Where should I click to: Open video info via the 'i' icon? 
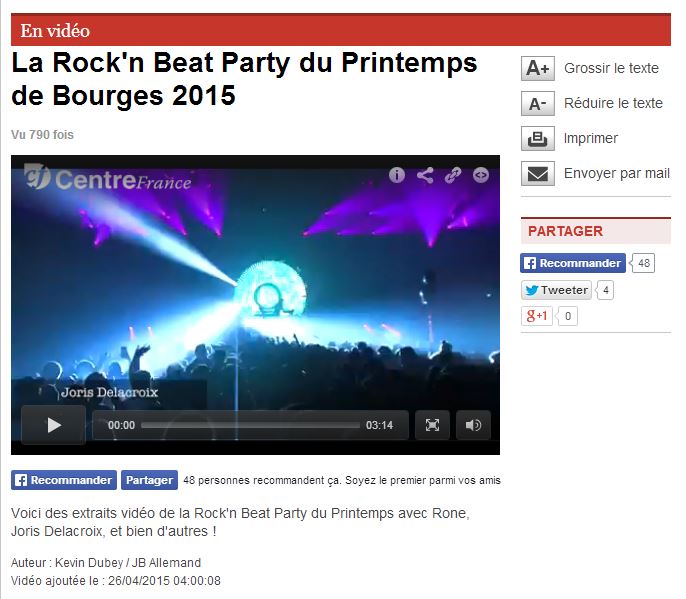396,175
